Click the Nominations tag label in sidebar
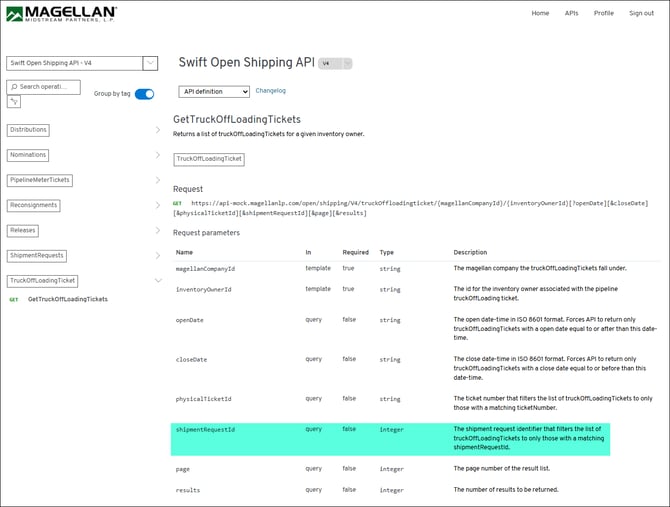 coord(28,155)
